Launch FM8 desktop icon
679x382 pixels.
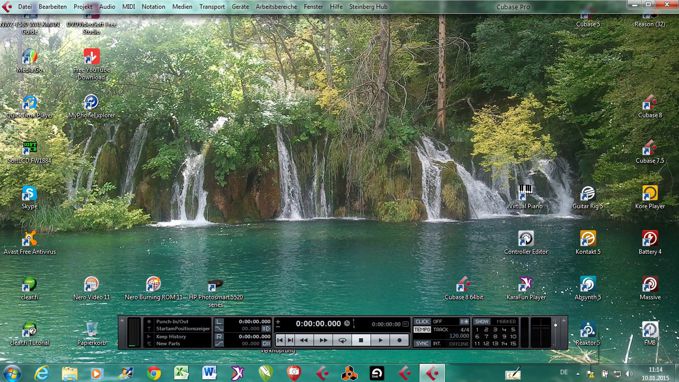click(650, 333)
